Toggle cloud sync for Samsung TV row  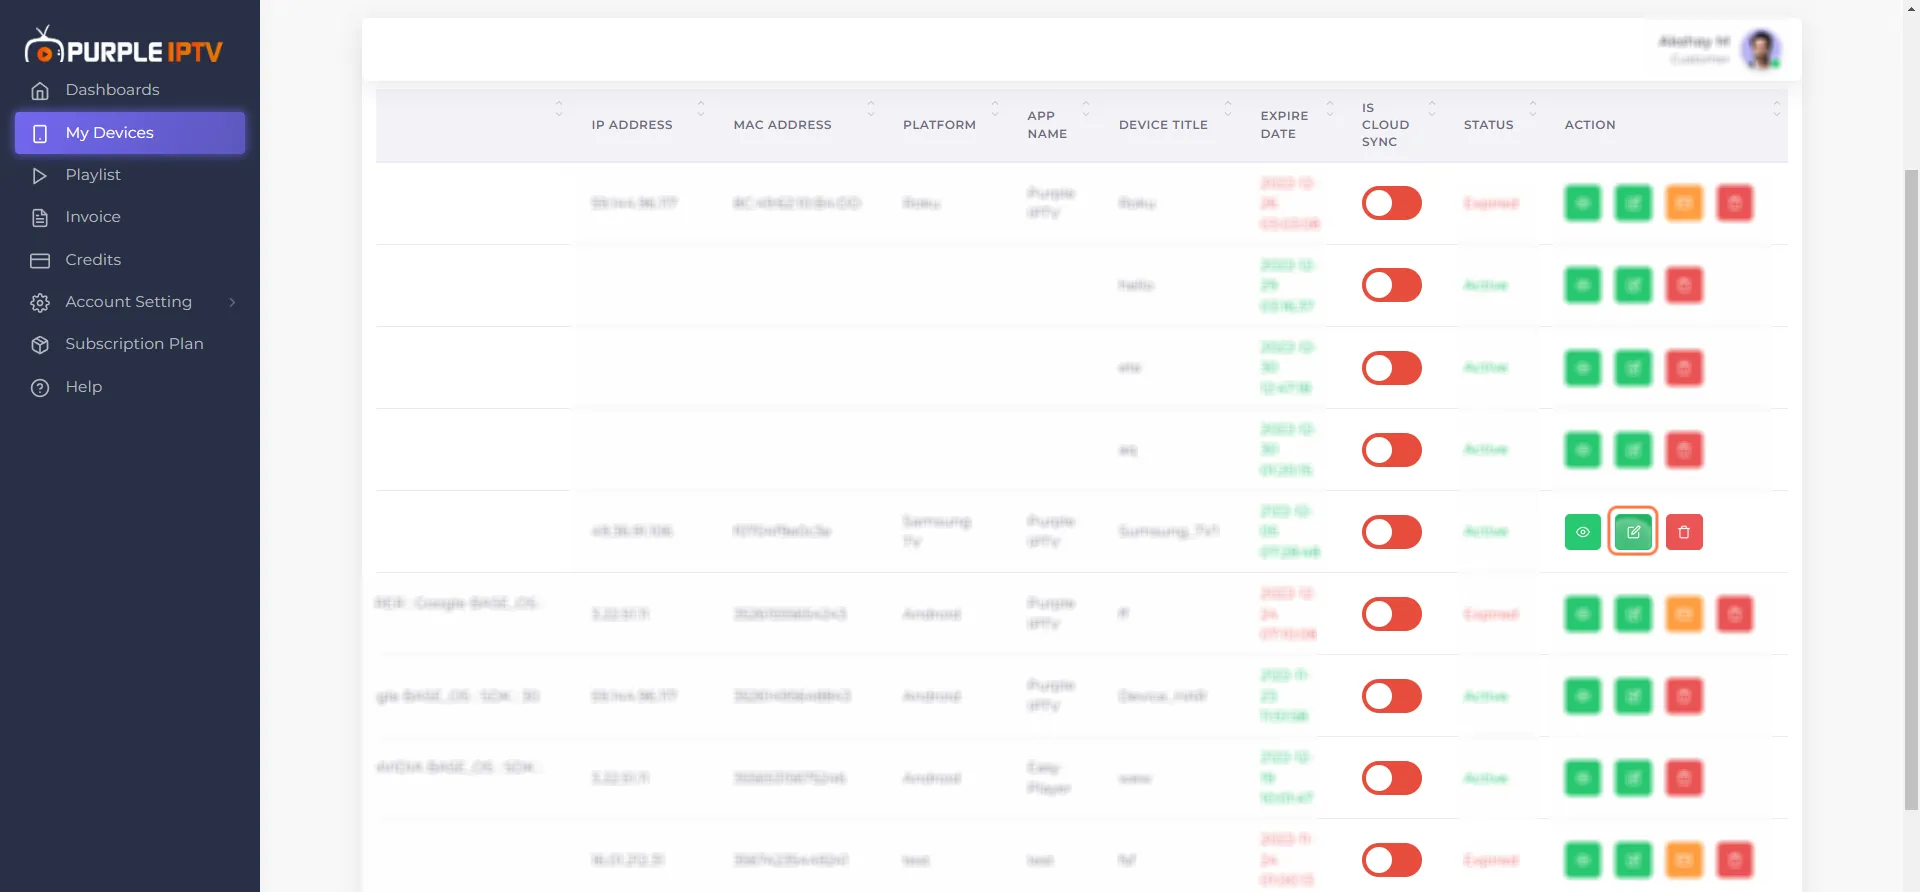[x=1391, y=532]
